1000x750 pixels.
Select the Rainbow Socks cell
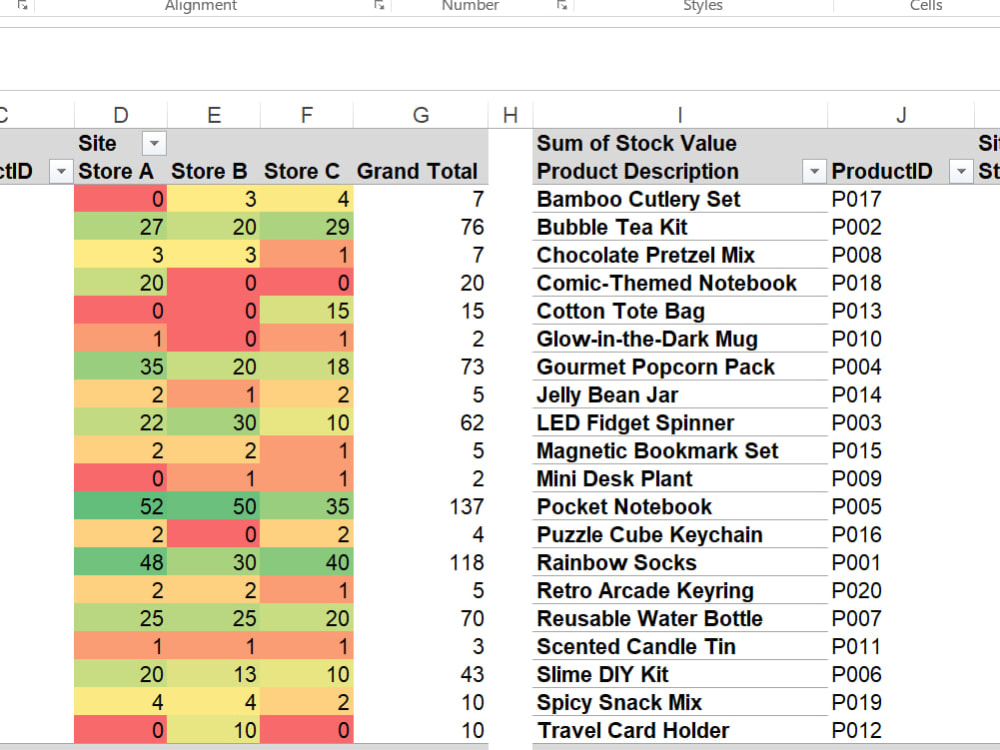coord(680,563)
